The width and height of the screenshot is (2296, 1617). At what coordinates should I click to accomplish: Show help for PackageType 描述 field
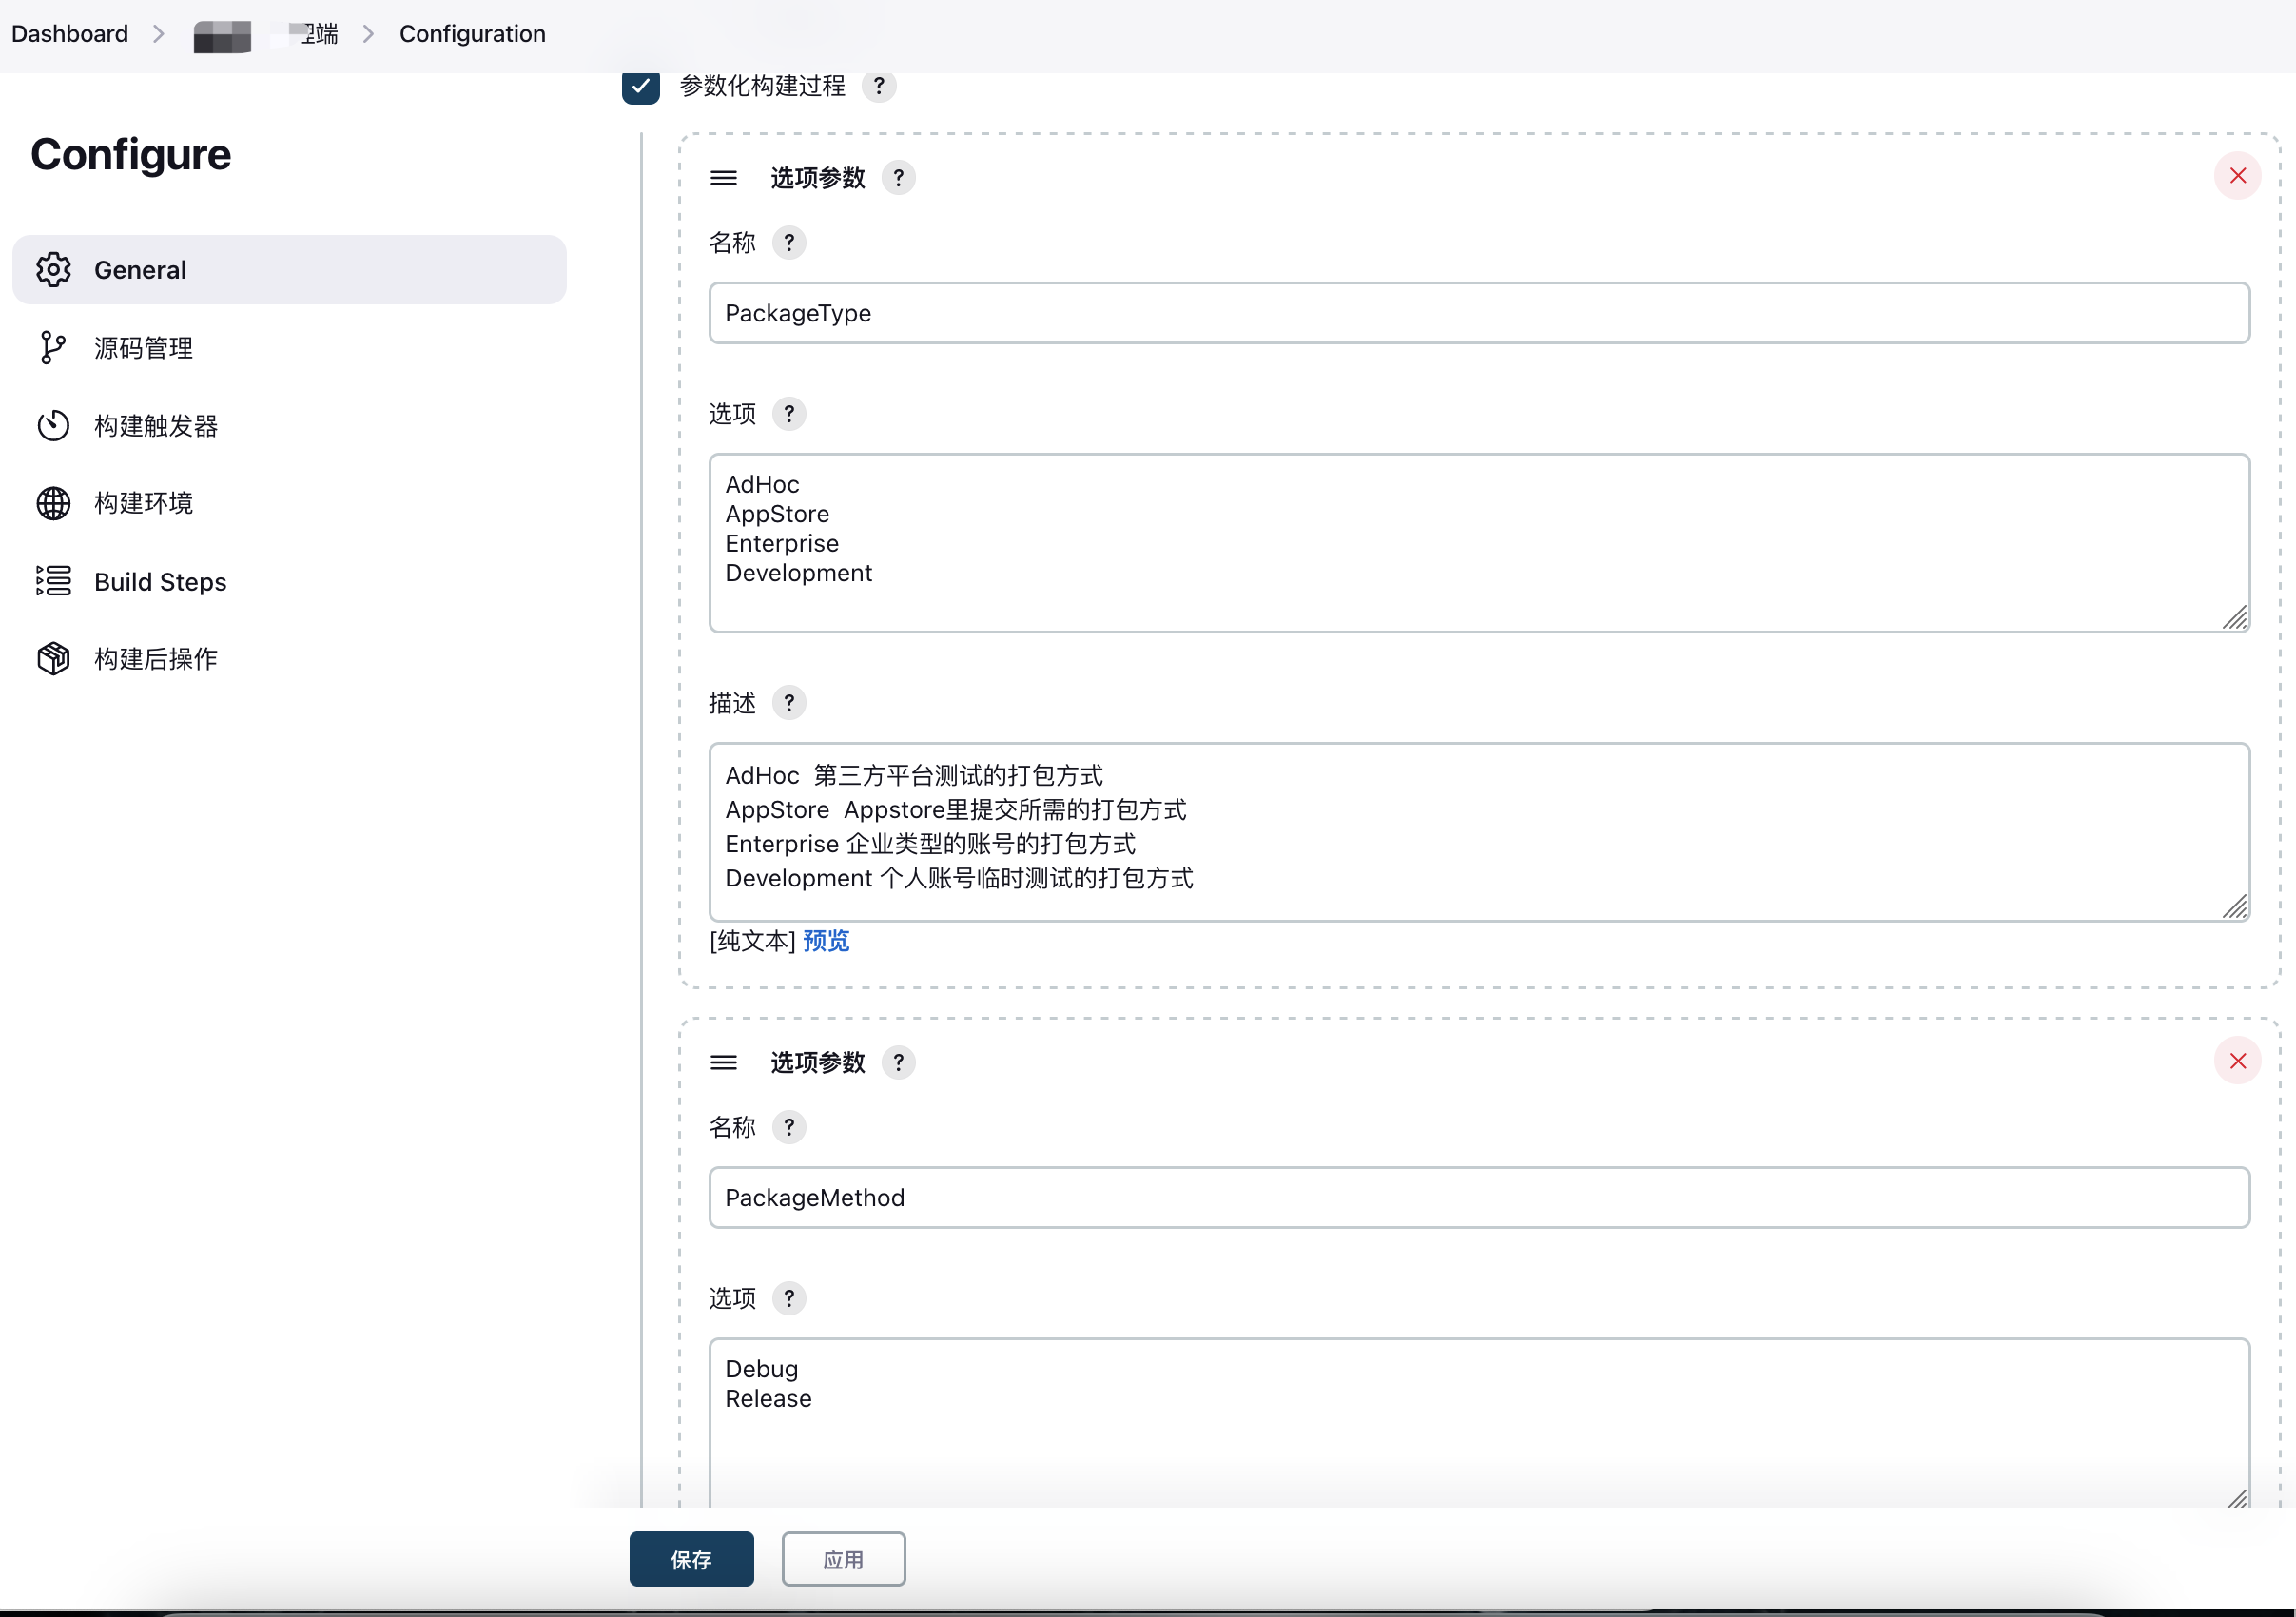(x=788, y=703)
